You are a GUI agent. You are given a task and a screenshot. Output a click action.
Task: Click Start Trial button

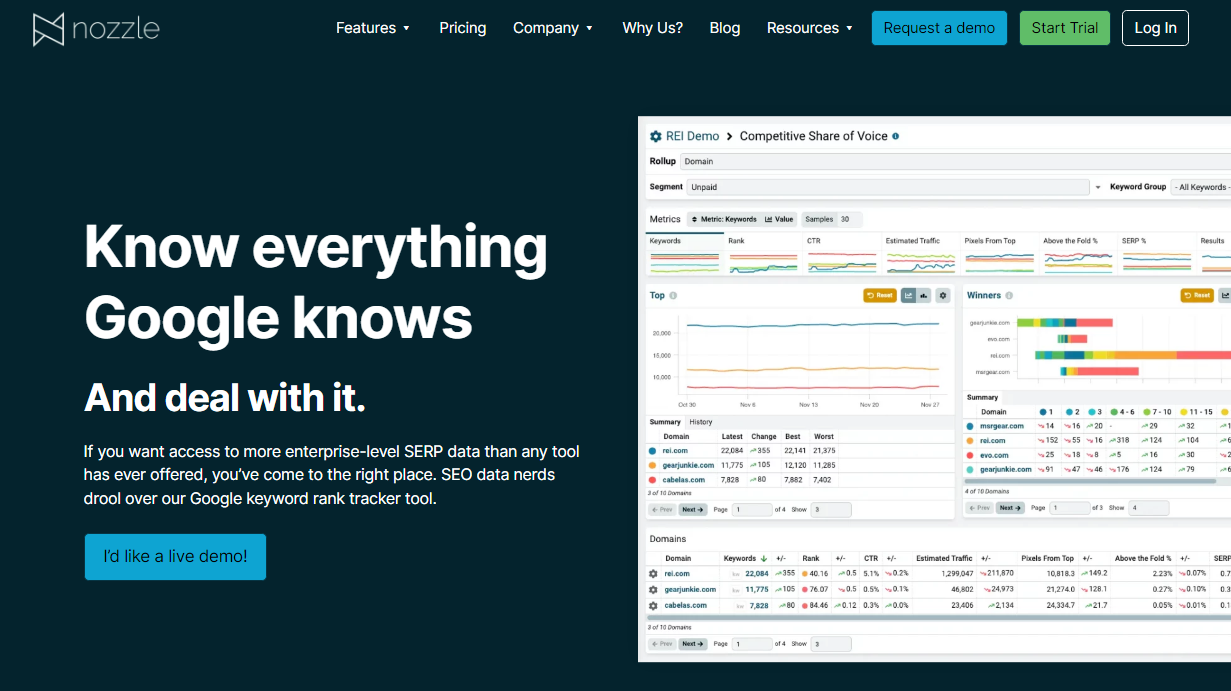point(1065,28)
